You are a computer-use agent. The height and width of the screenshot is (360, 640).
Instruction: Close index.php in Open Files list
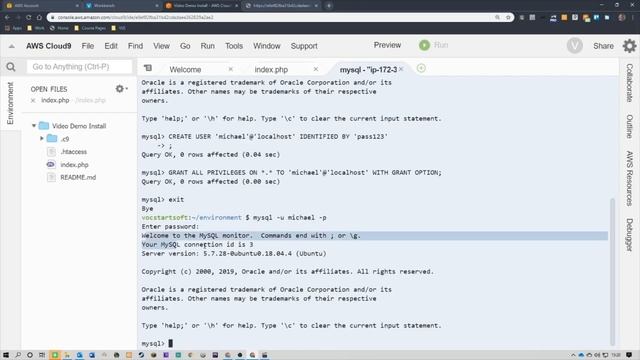tap(33, 100)
